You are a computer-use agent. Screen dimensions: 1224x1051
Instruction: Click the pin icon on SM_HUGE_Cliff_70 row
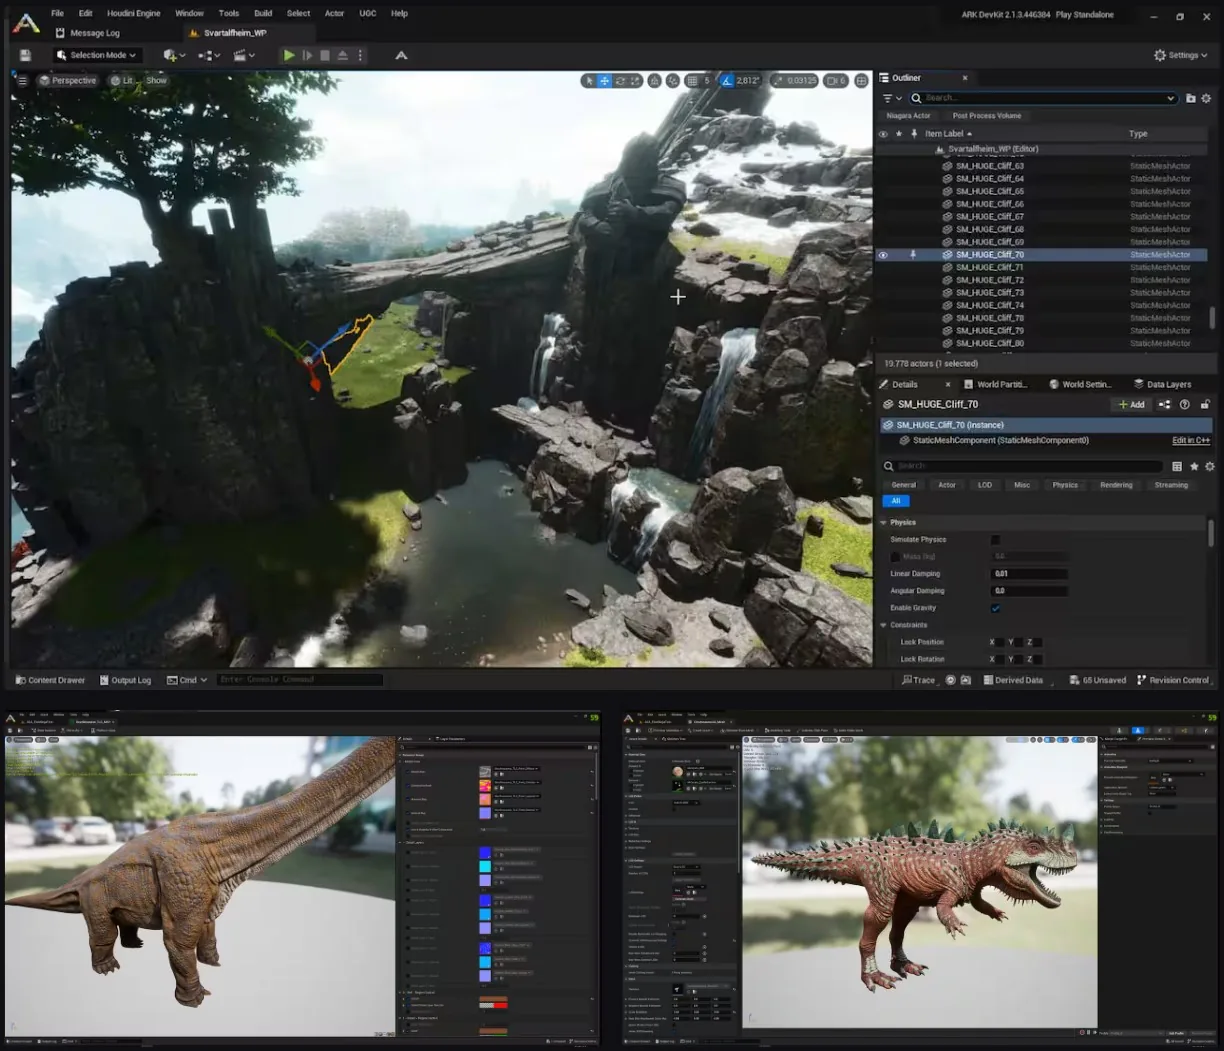click(913, 255)
